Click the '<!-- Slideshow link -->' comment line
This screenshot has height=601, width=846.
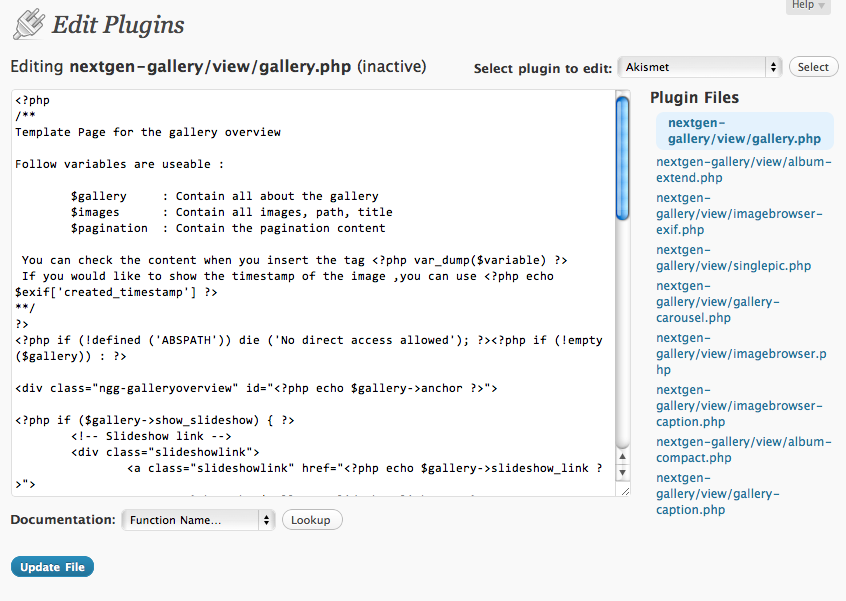[x=151, y=436]
